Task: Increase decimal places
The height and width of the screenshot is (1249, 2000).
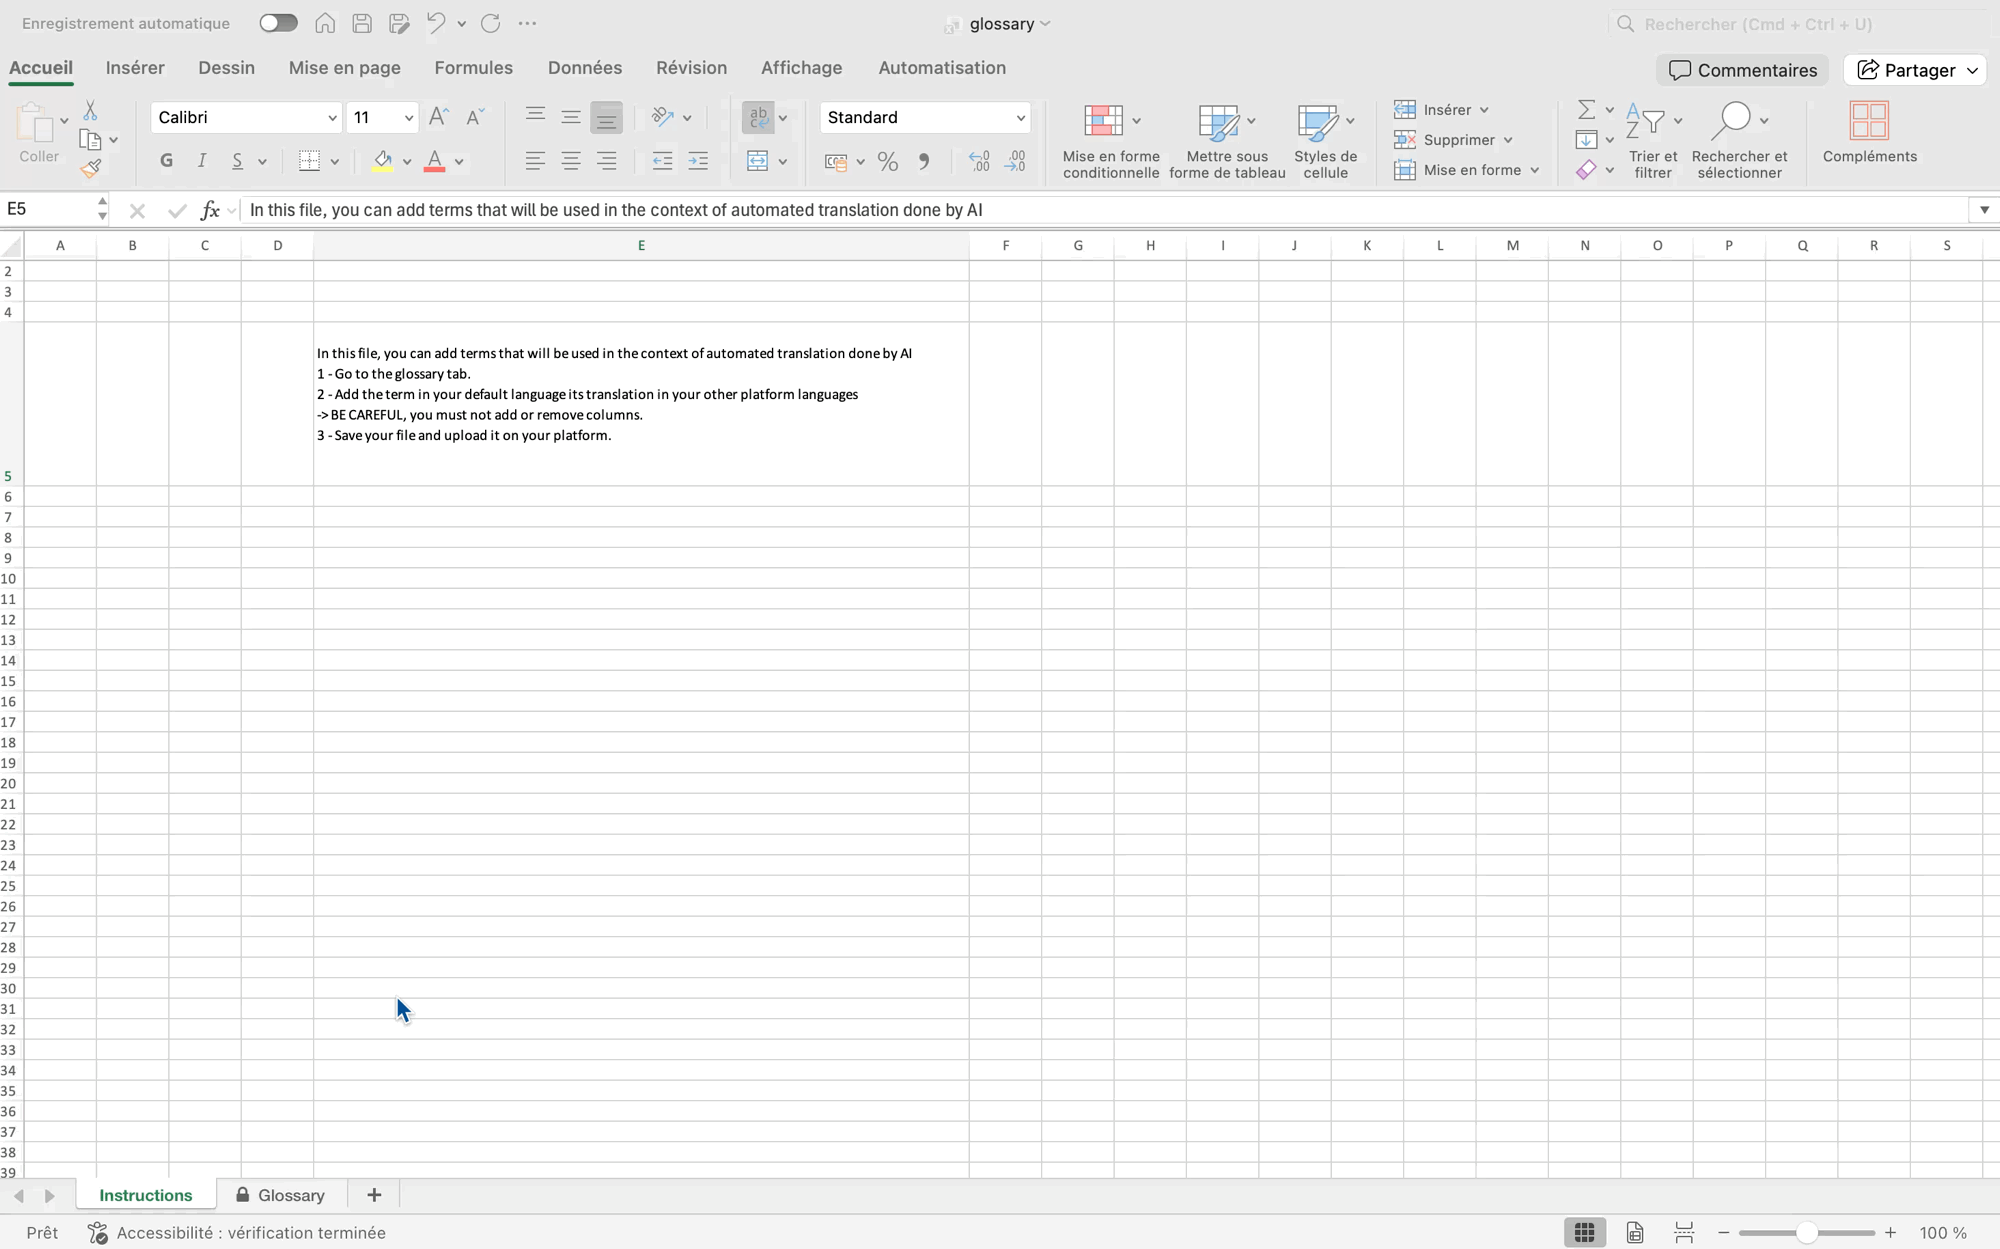Action: (x=978, y=161)
